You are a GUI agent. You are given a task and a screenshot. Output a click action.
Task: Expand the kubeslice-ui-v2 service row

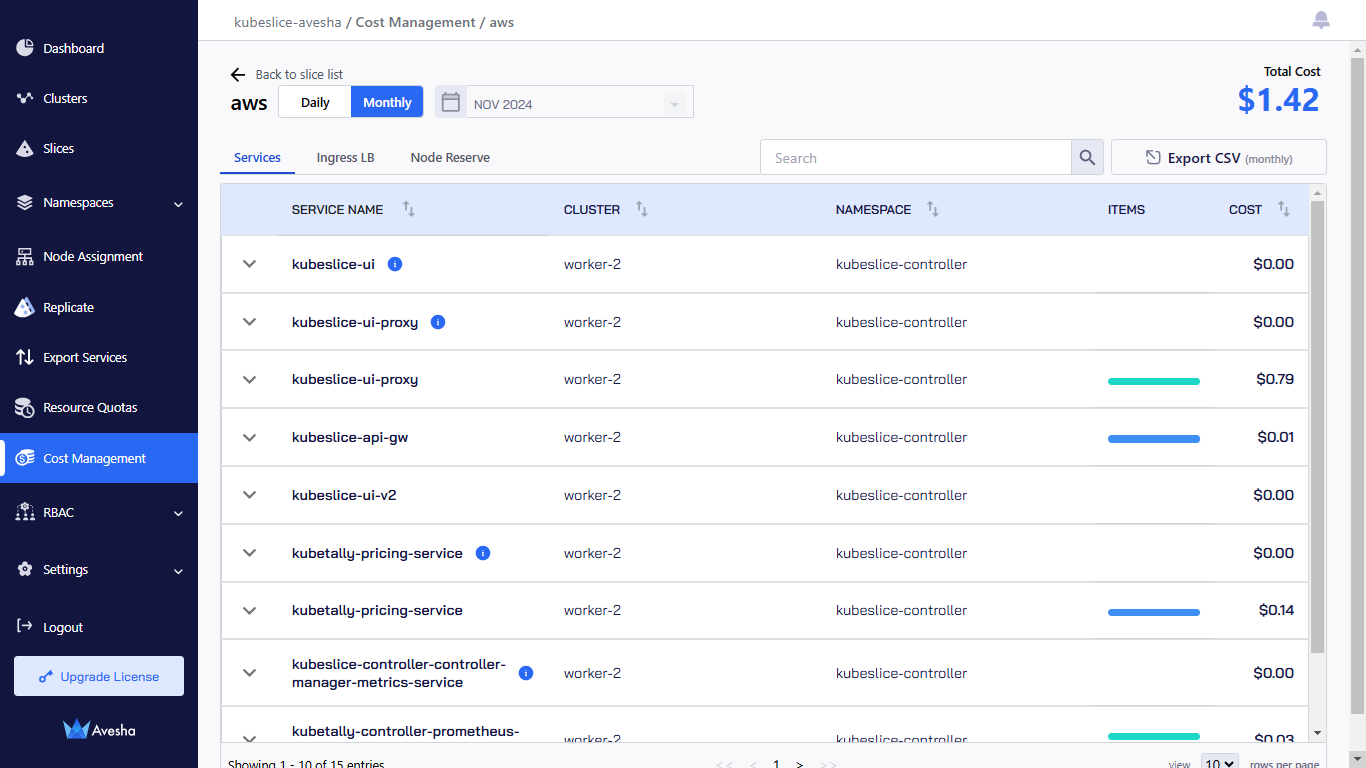(250, 495)
